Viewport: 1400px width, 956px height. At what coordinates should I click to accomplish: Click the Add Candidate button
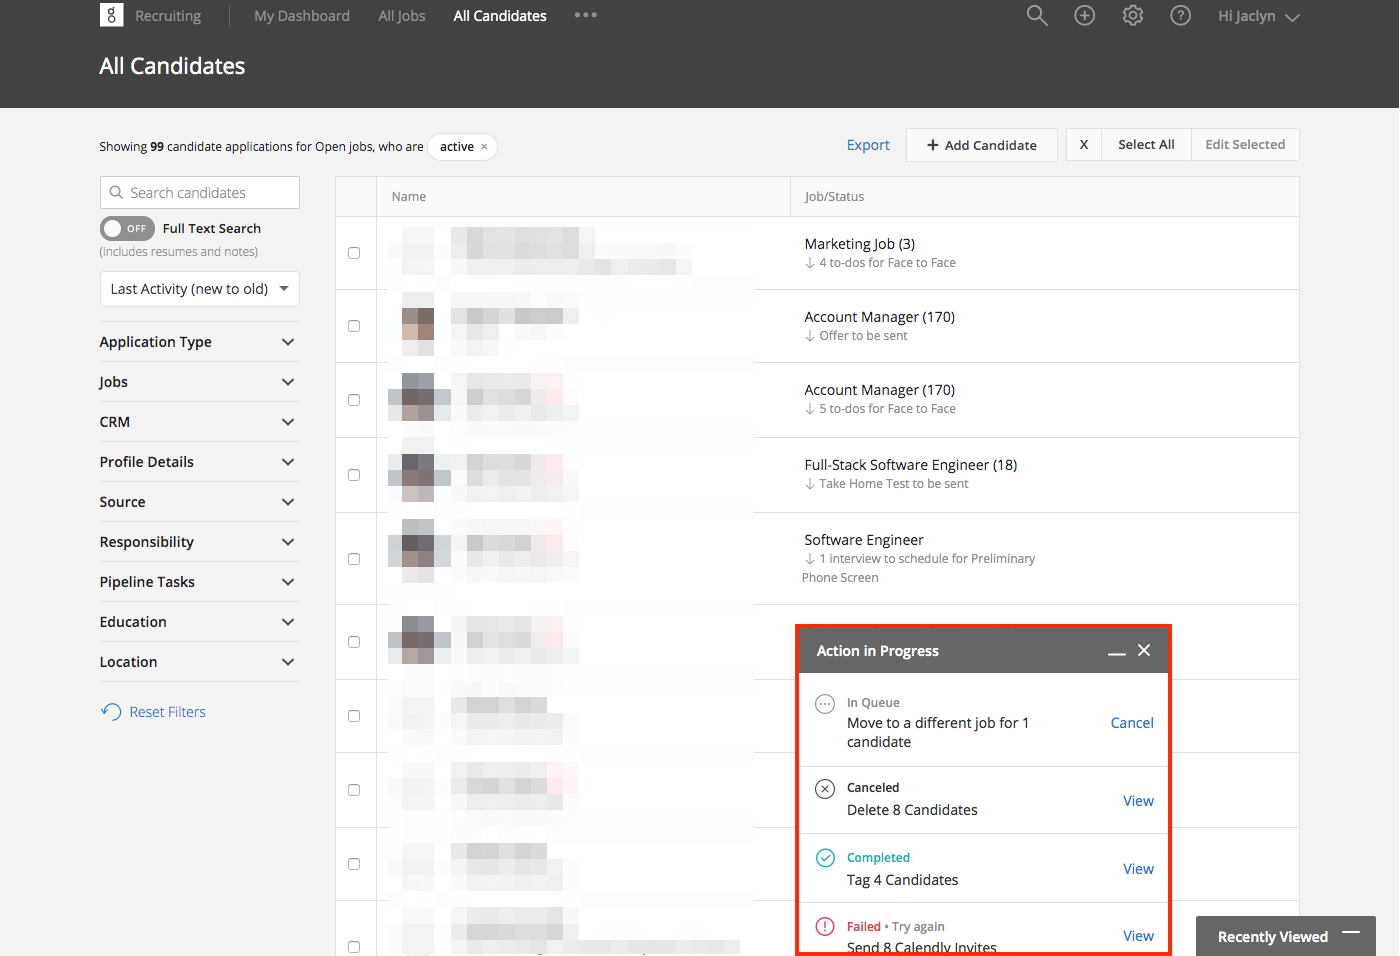(982, 145)
